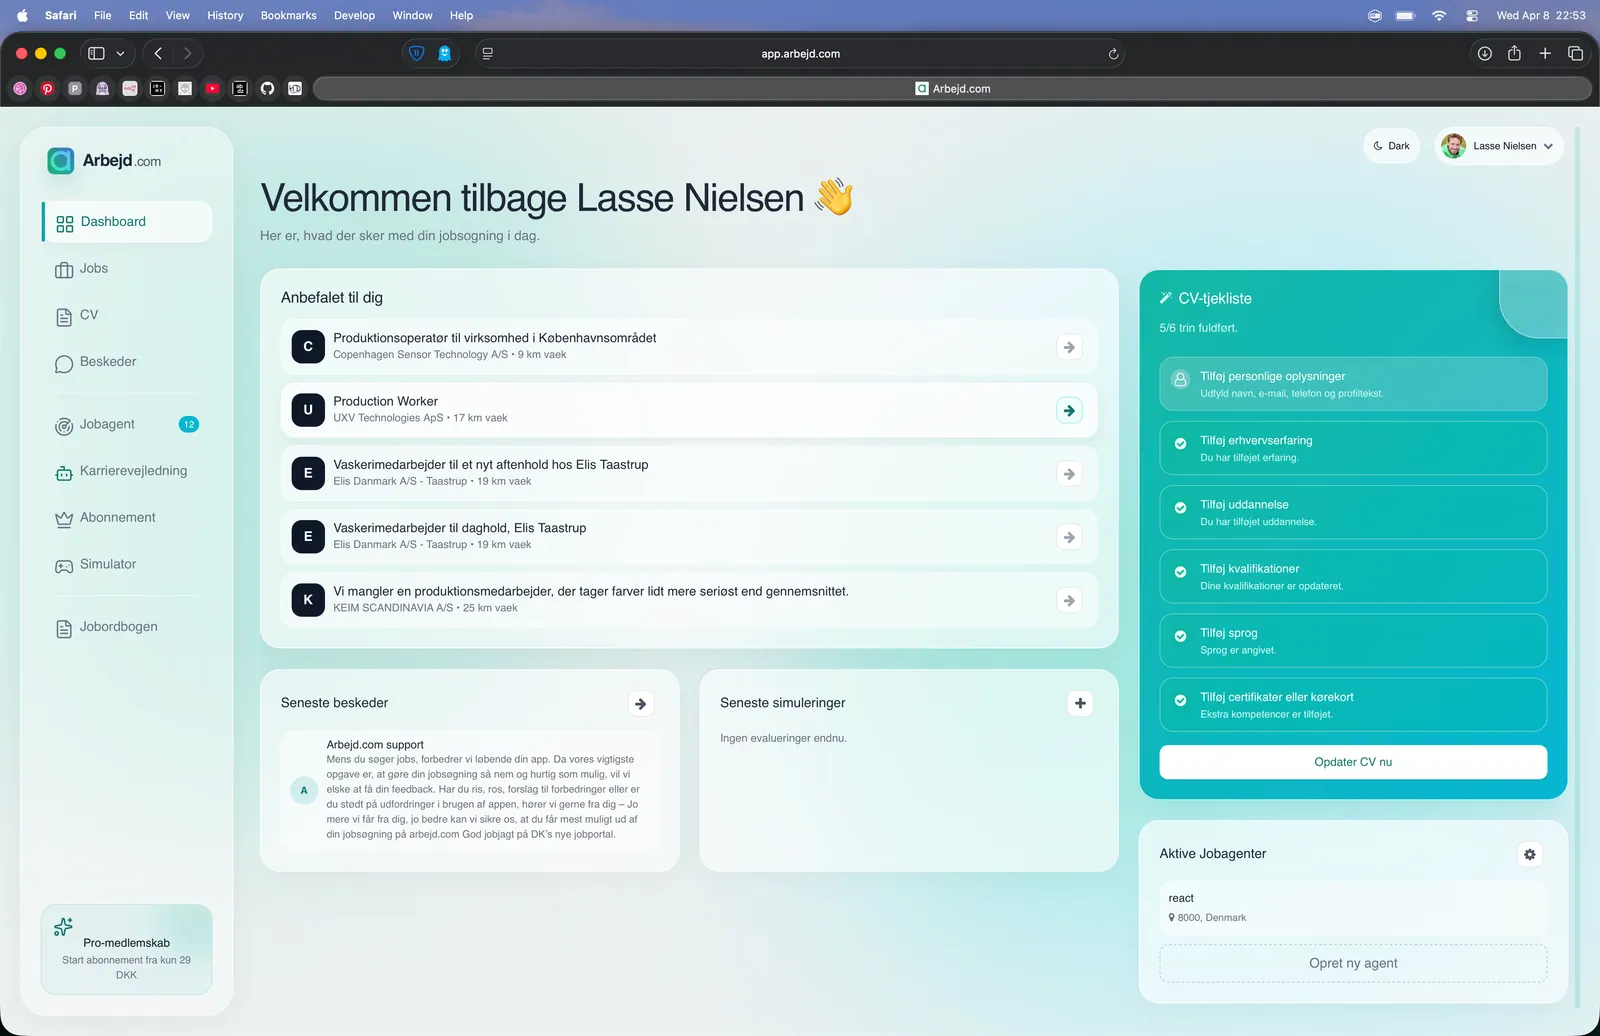This screenshot has height=1036, width=1600.
Task: Go forward in Safari
Action: click(187, 54)
